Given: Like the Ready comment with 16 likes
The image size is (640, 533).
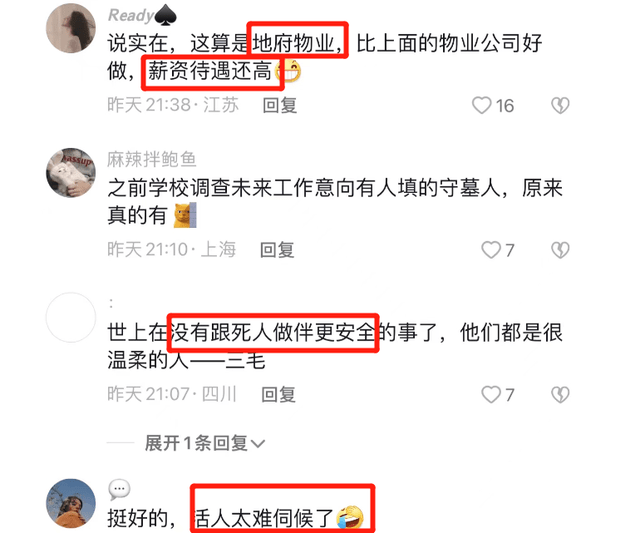Looking at the screenshot, I should pos(482,105).
